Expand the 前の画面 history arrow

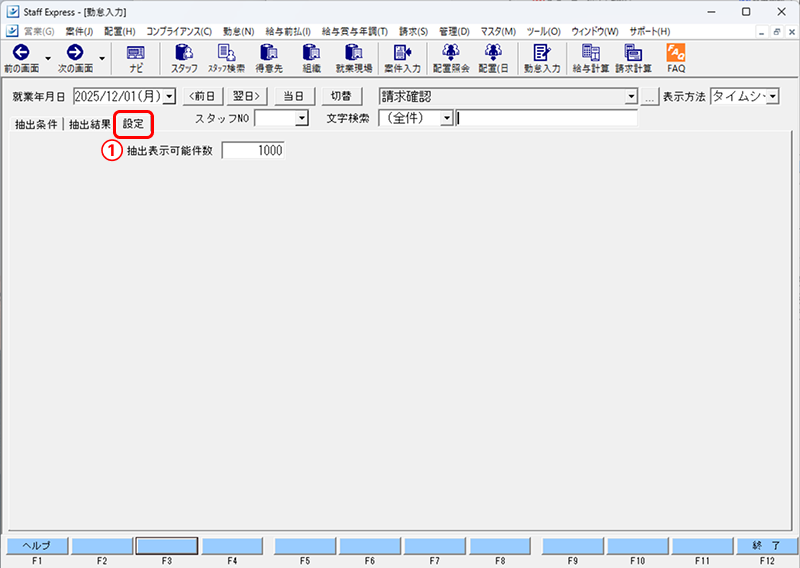point(48,58)
